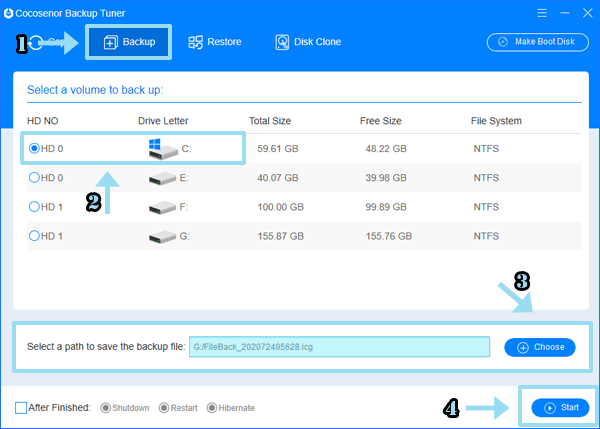Click the Restore tab icon

195,42
